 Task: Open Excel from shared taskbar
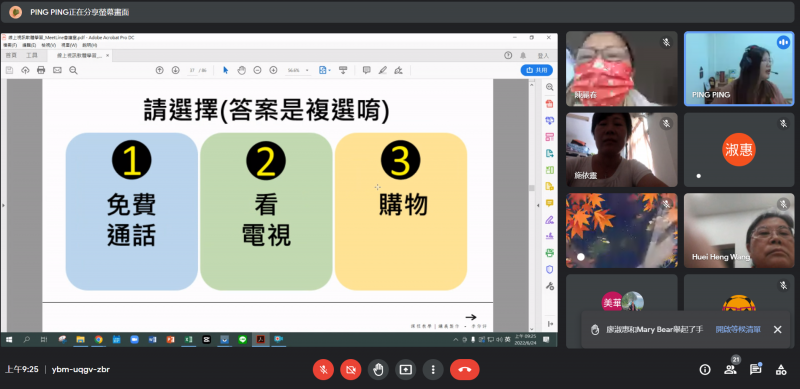pyautogui.click(x=188, y=339)
